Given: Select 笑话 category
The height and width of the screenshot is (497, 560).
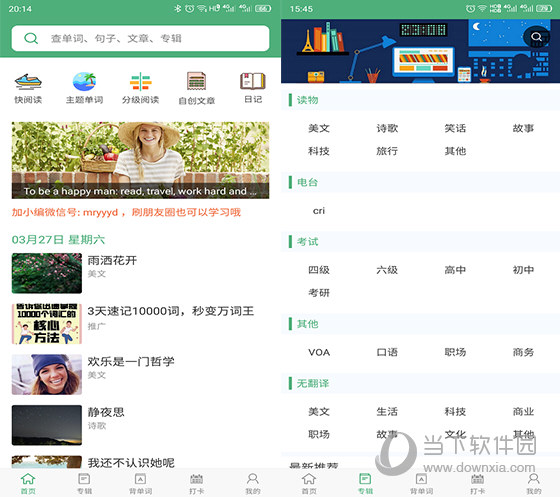Looking at the screenshot, I should click(455, 128).
